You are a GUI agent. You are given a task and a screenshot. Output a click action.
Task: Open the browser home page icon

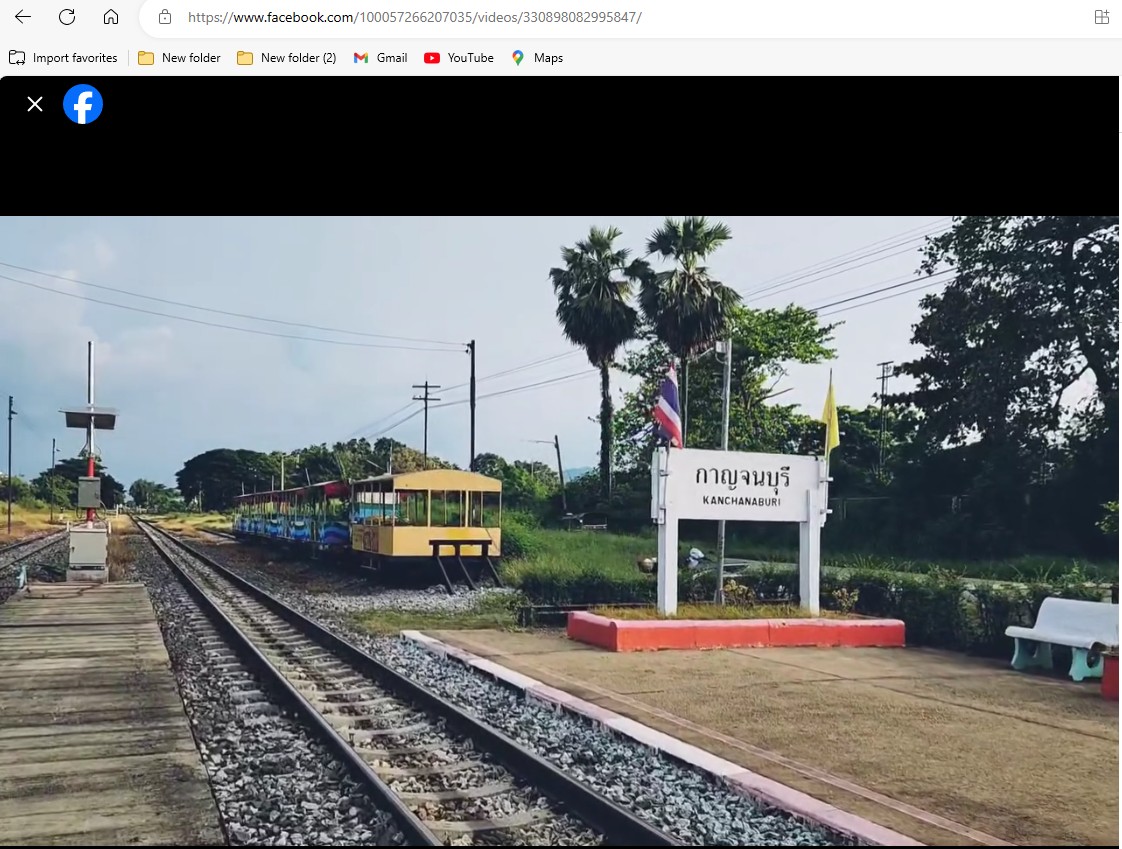tap(111, 17)
